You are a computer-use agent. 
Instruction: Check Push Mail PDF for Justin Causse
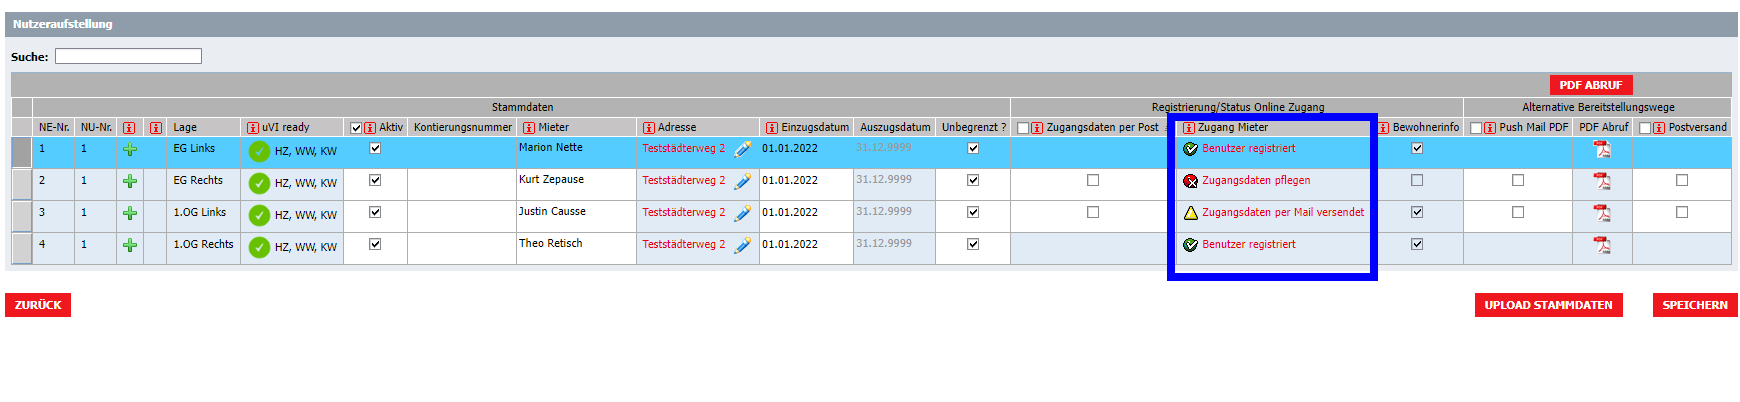coord(1518,212)
